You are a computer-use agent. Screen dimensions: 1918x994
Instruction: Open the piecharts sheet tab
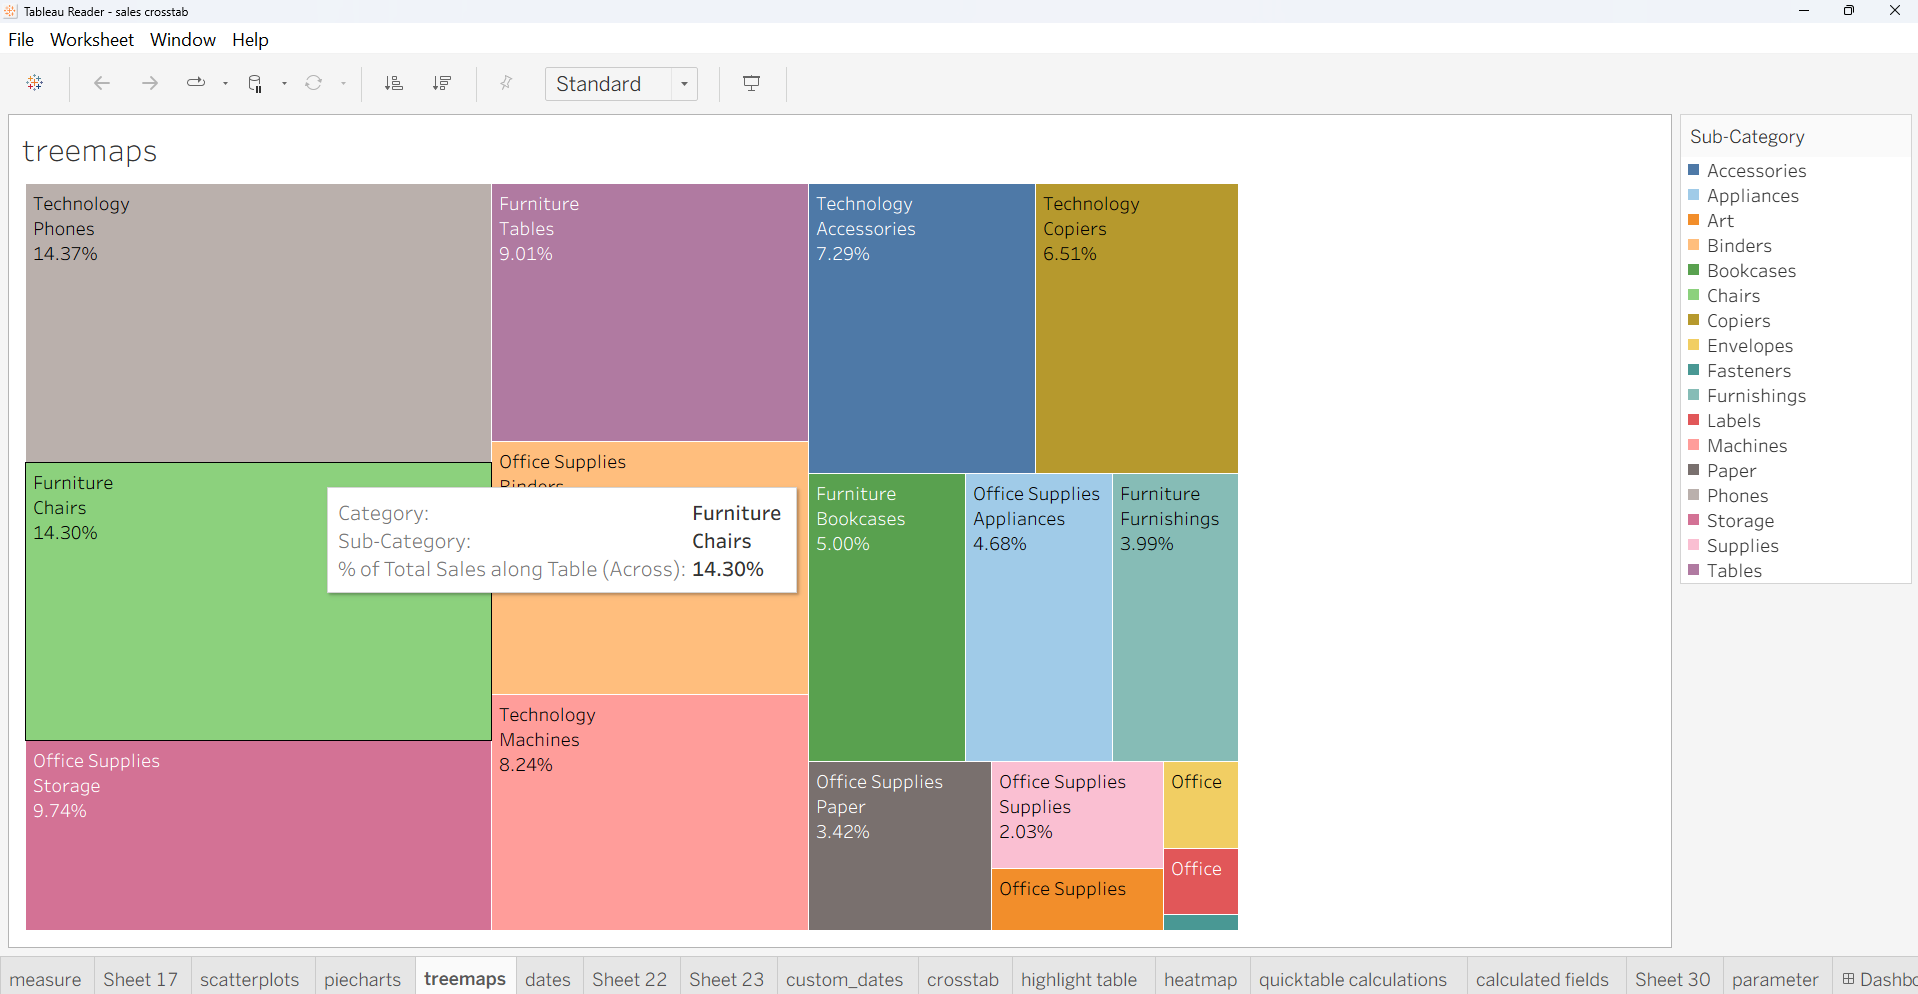click(x=362, y=979)
